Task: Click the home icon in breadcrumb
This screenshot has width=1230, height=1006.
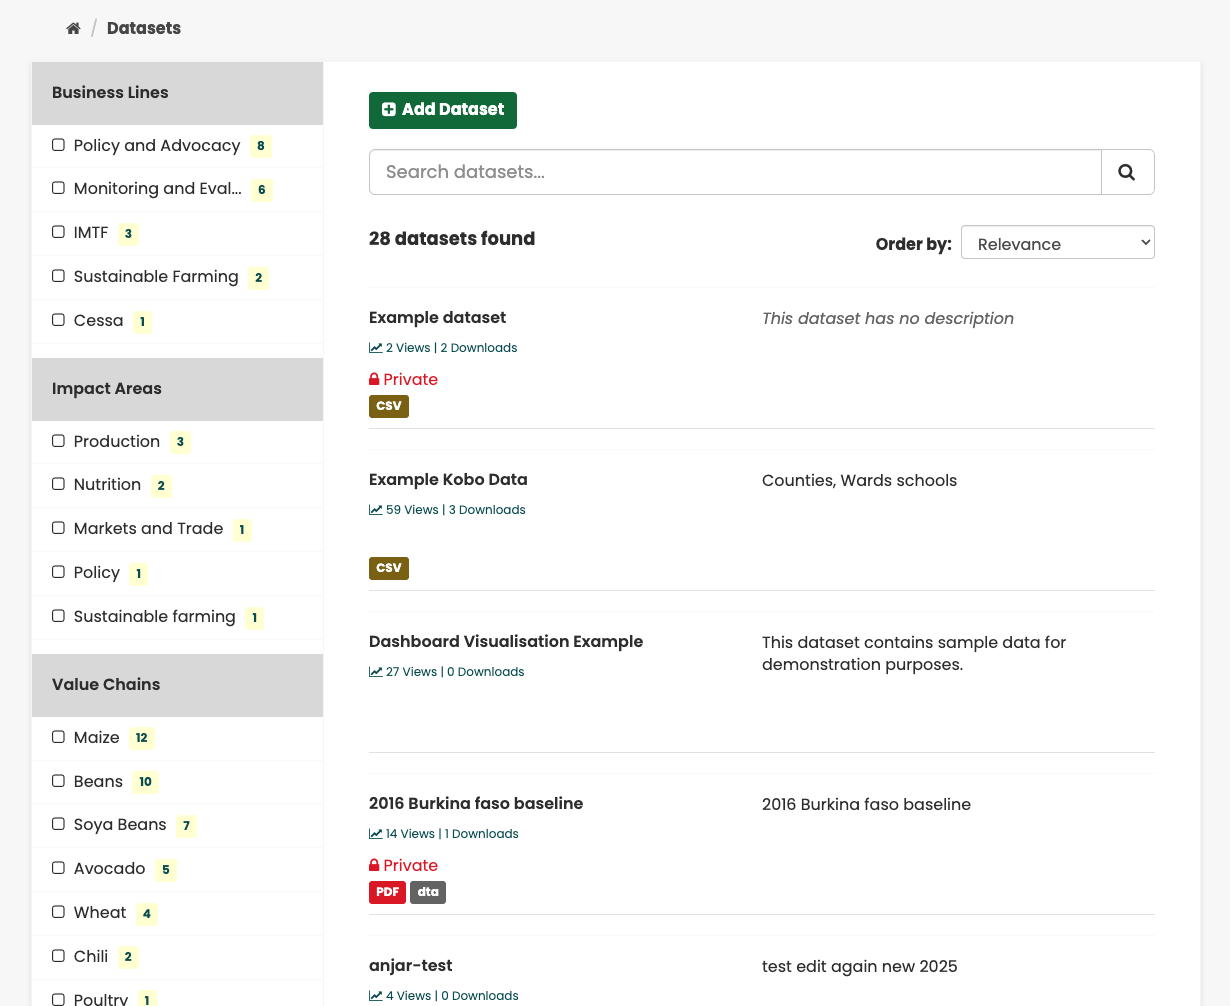Action: (73, 28)
